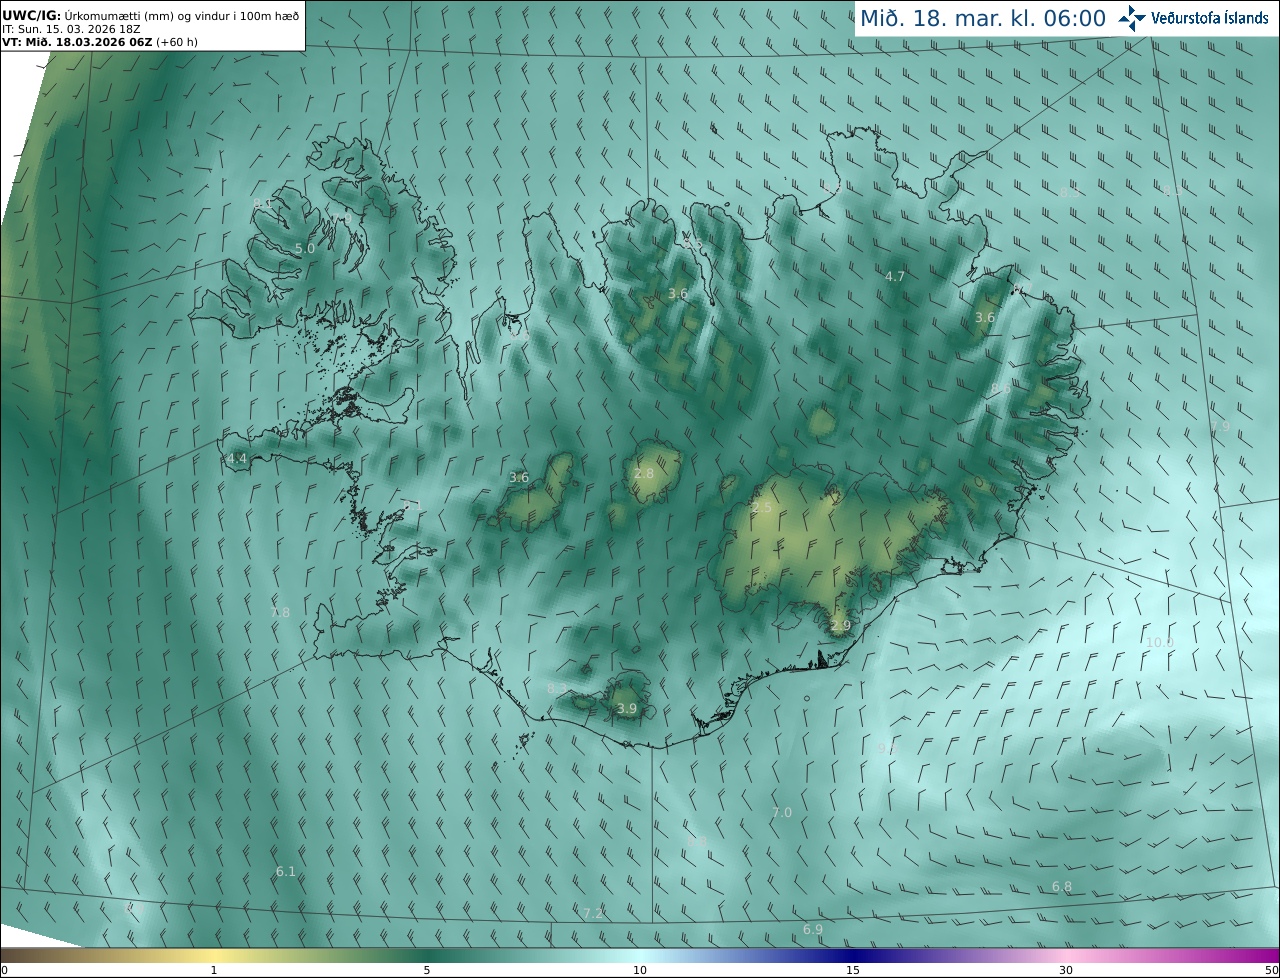
Task: Click the '15' label on the colour scale
Action: (x=853, y=970)
